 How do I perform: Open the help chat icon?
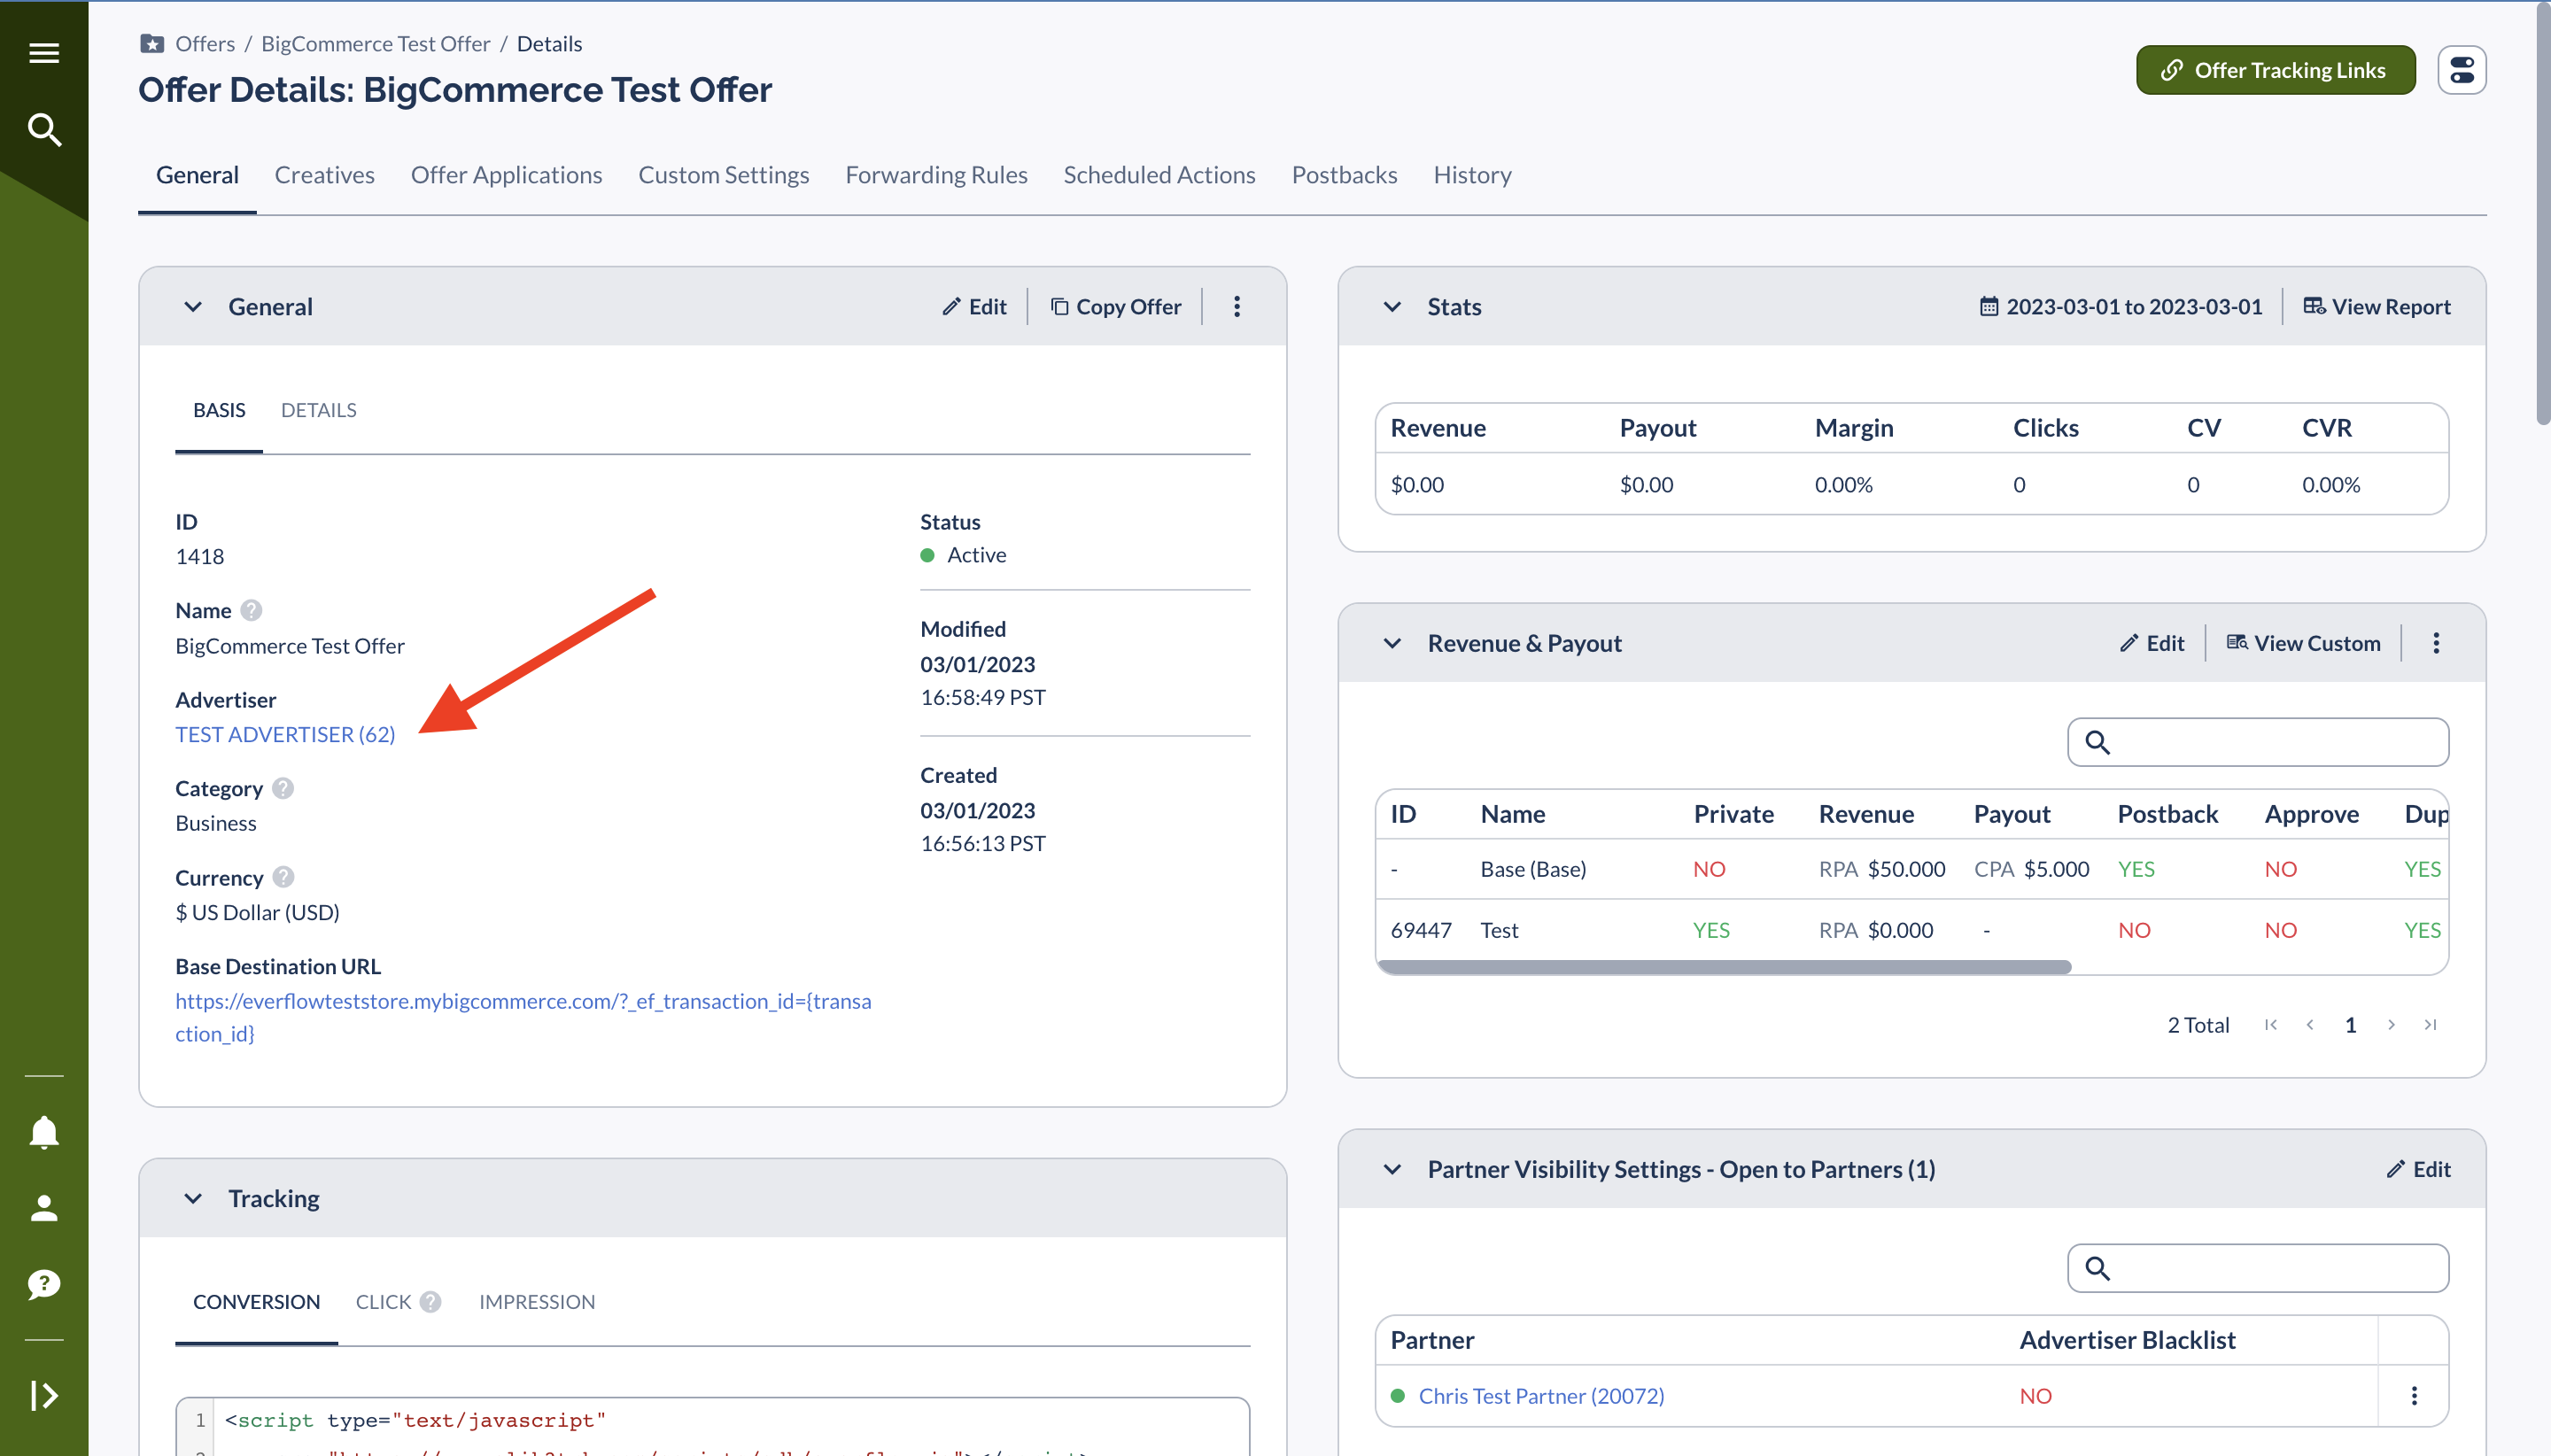pyautogui.click(x=44, y=1284)
